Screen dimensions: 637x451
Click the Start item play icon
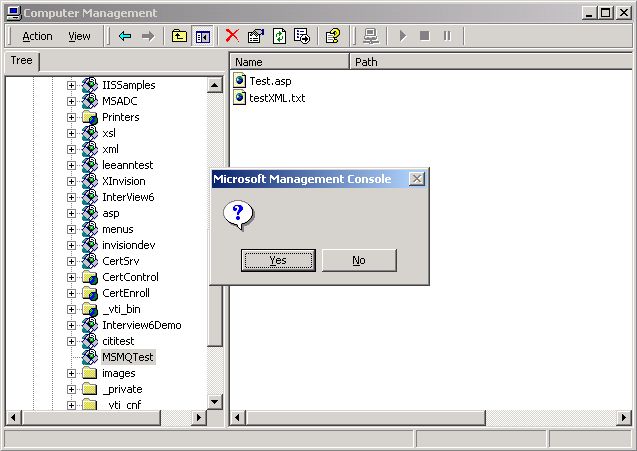coord(402,36)
